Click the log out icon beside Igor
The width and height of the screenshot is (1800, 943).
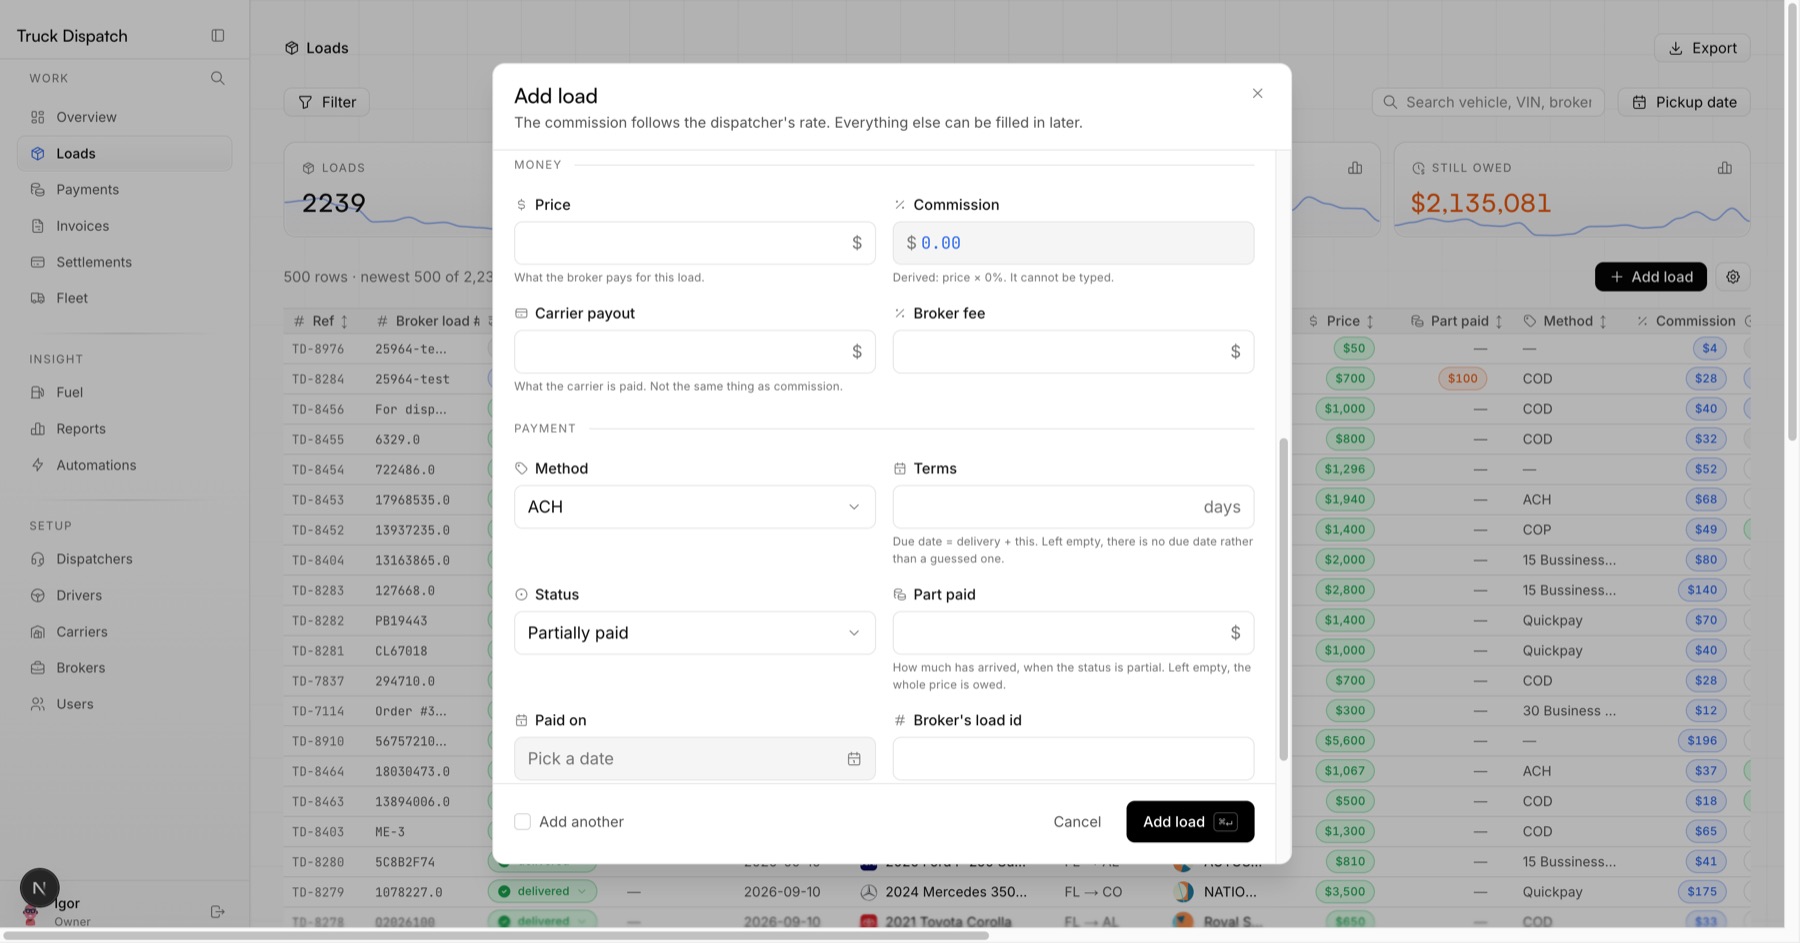pyautogui.click(x=218, y=912)
